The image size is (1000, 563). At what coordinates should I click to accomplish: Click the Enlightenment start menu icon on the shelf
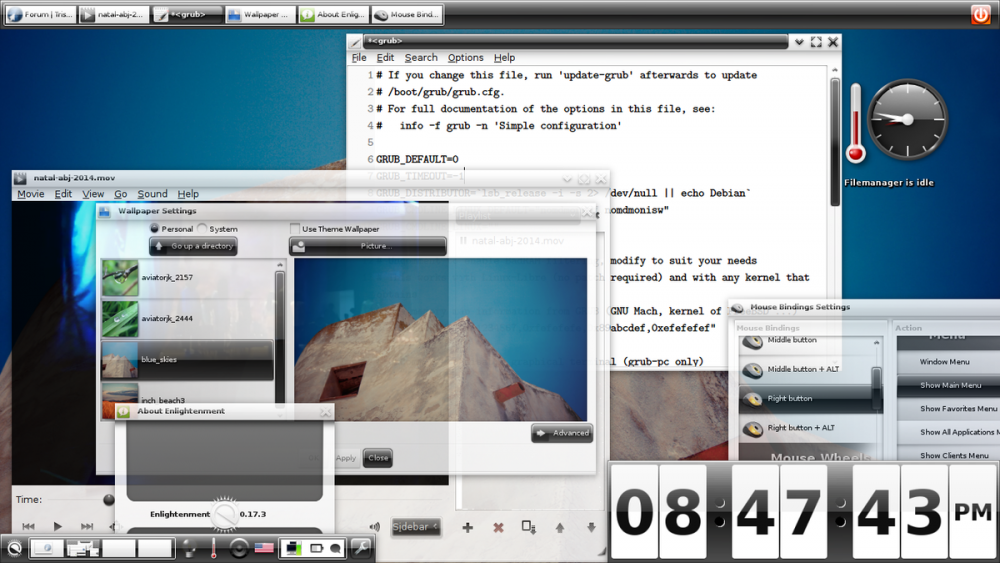tap(14, 548)
